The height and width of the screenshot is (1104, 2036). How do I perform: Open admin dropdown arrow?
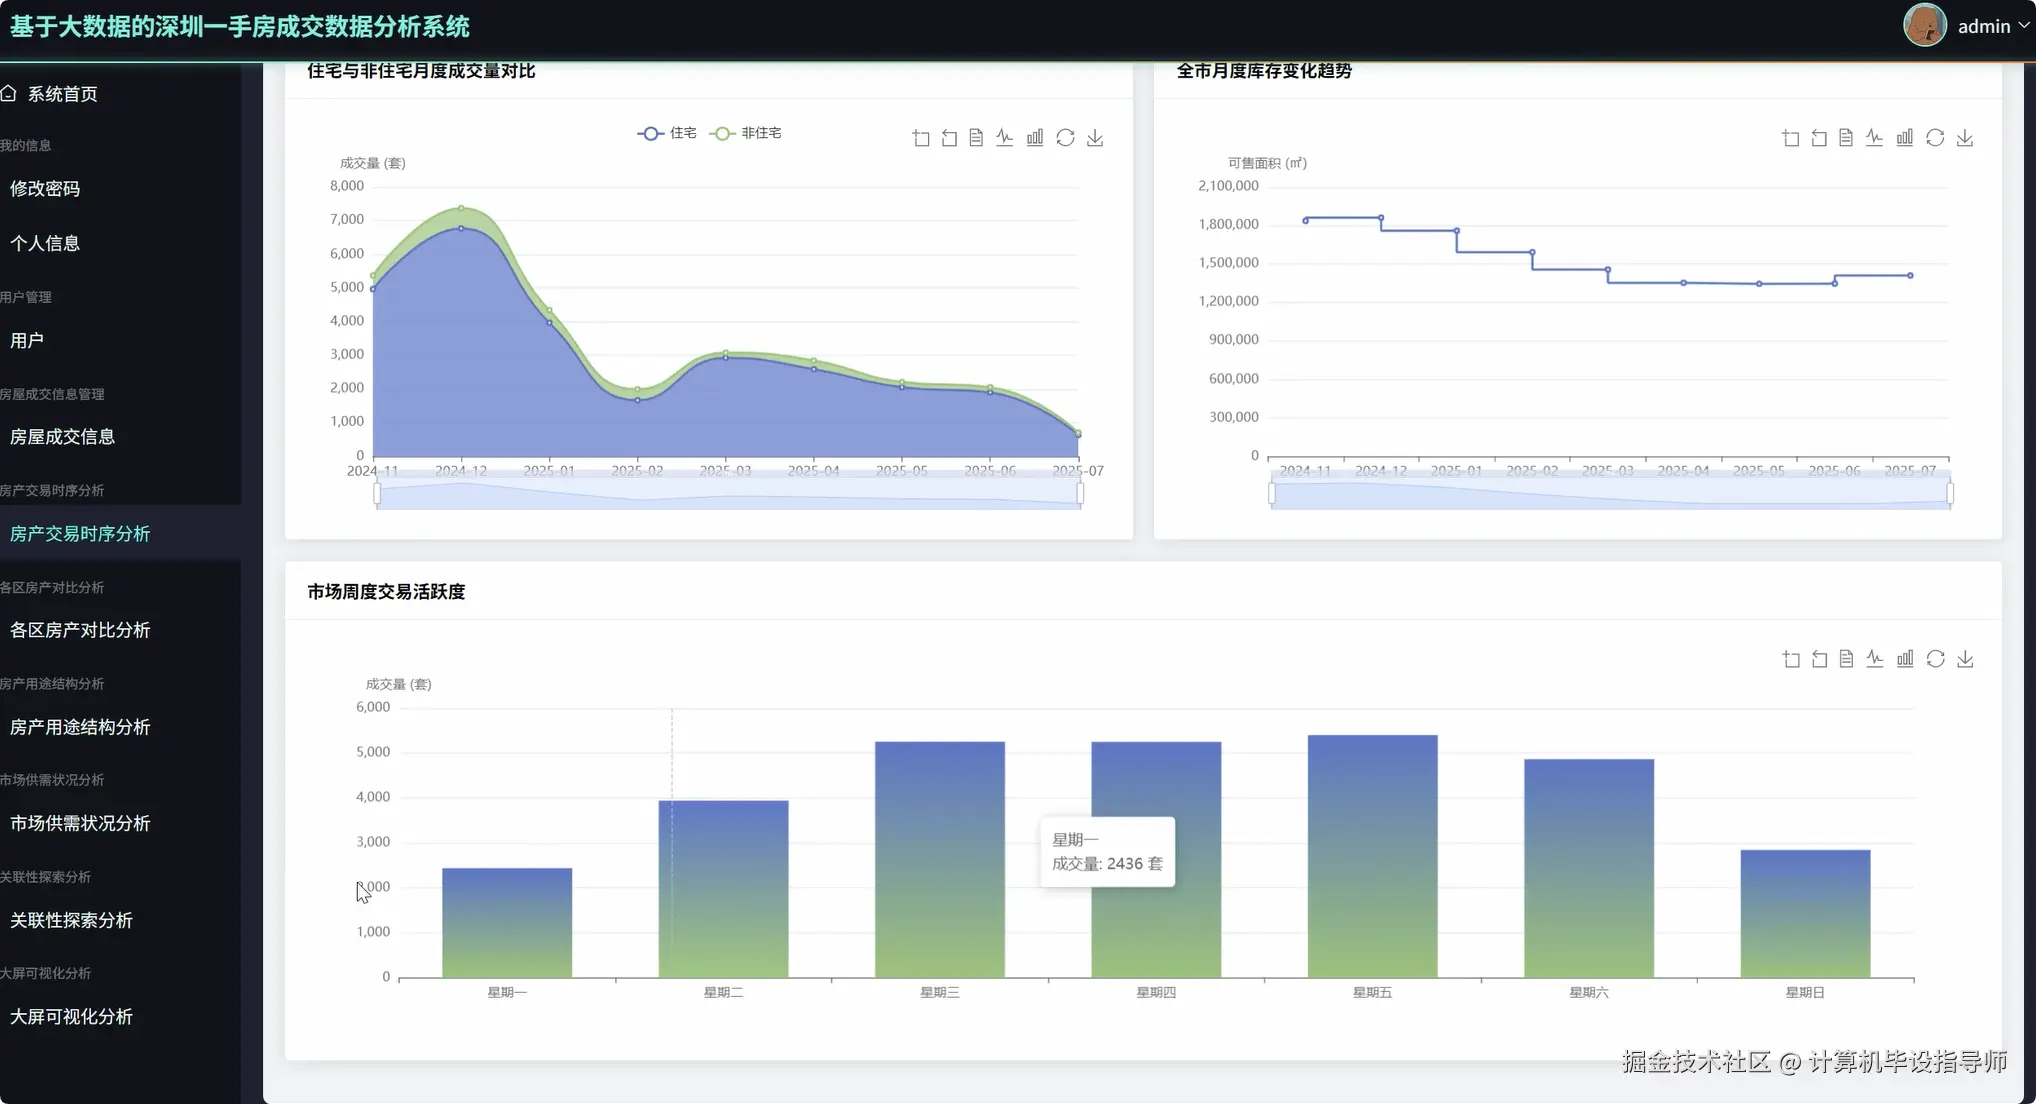(2024, 26)
